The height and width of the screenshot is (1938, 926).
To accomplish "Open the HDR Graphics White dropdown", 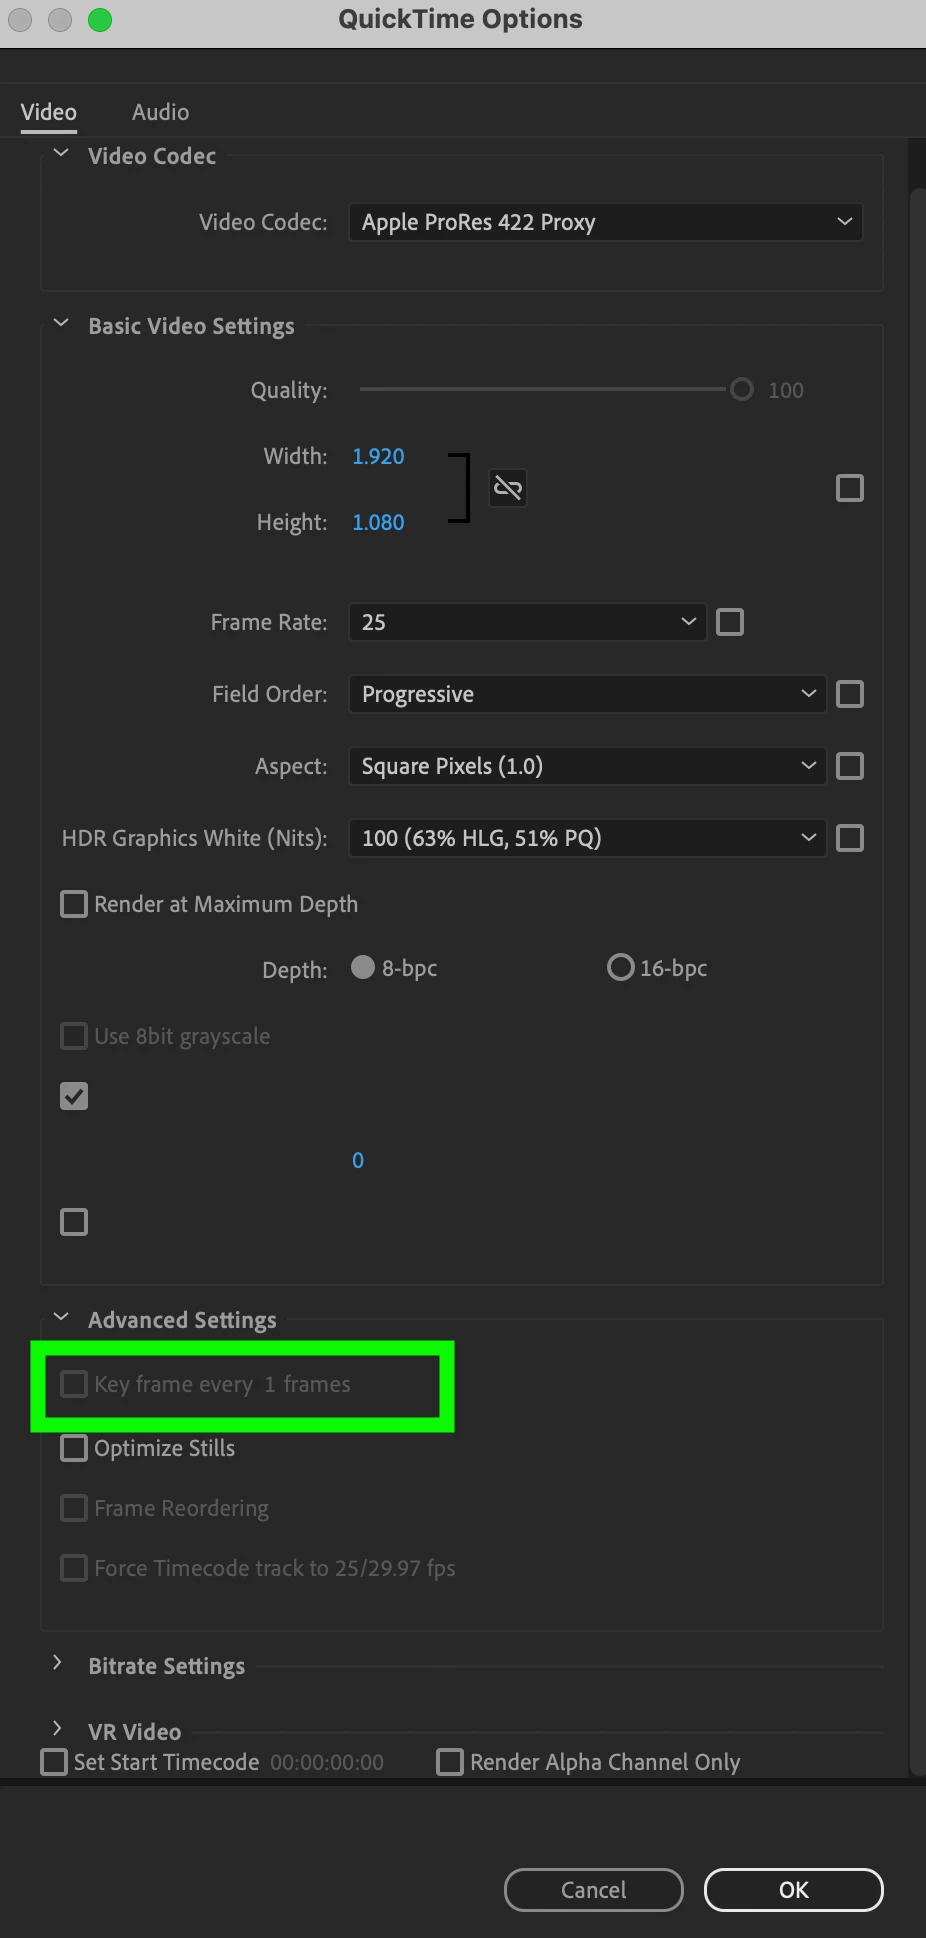I will (x=587, y=838).
